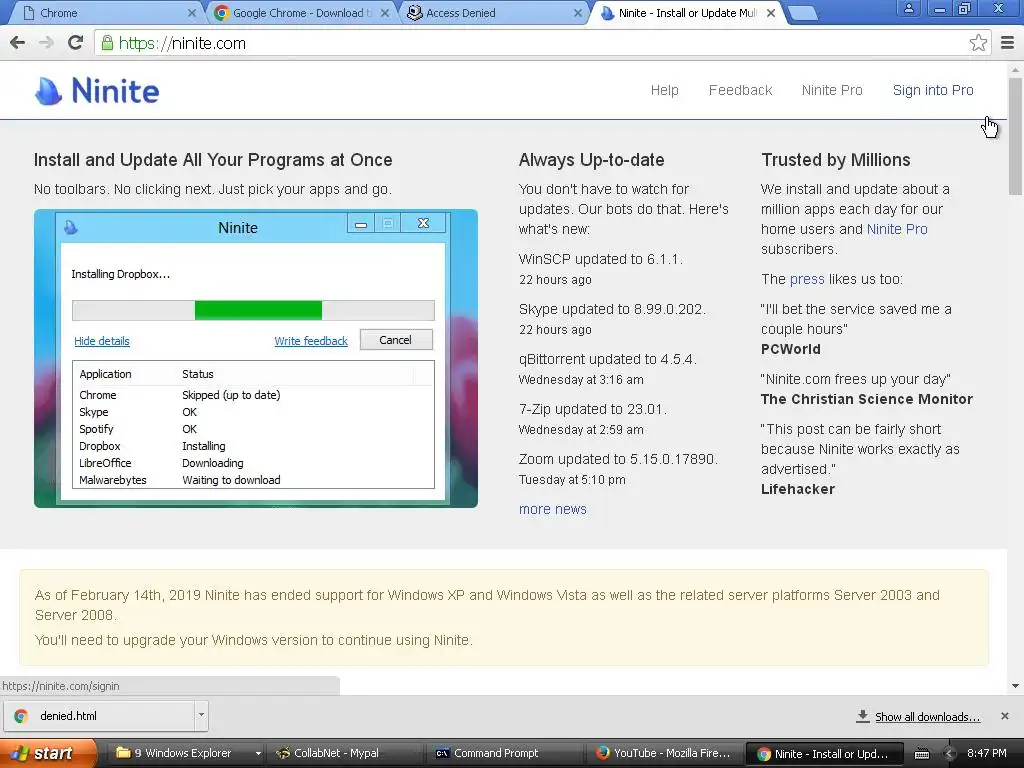1024x768 pixels.
Task: Click Sign into Pro
Action: coord(933,90)
